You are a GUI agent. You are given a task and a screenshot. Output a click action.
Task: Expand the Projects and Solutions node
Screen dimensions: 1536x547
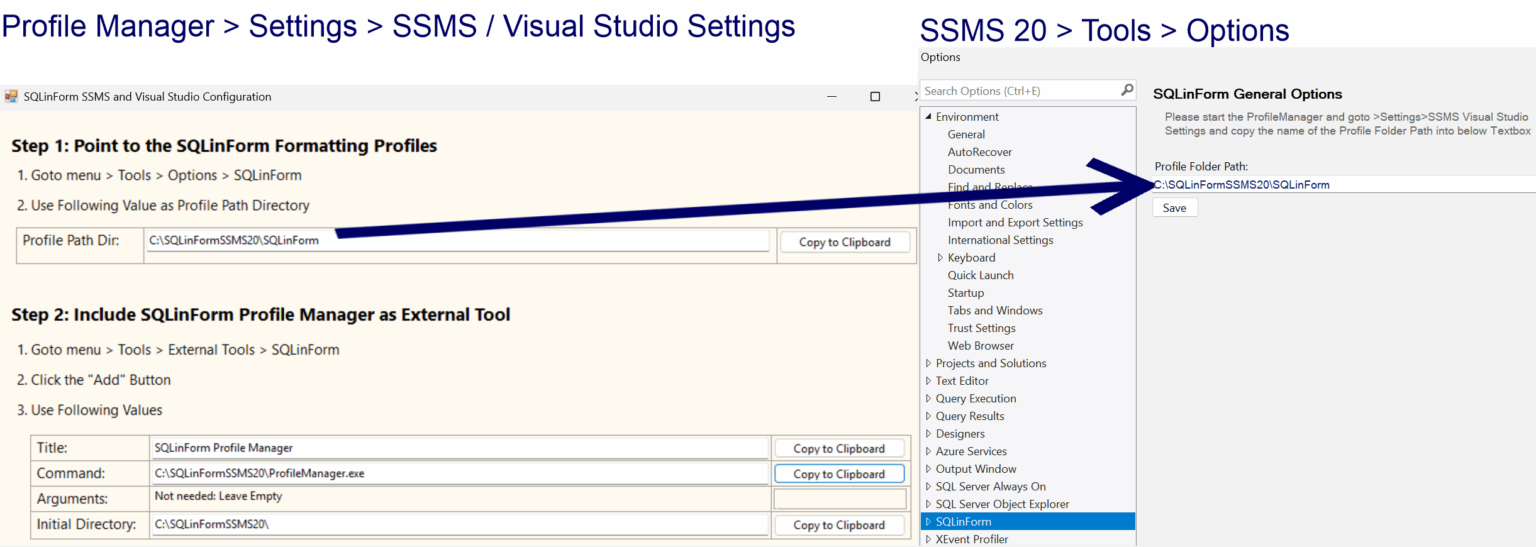tap(929, 364)
